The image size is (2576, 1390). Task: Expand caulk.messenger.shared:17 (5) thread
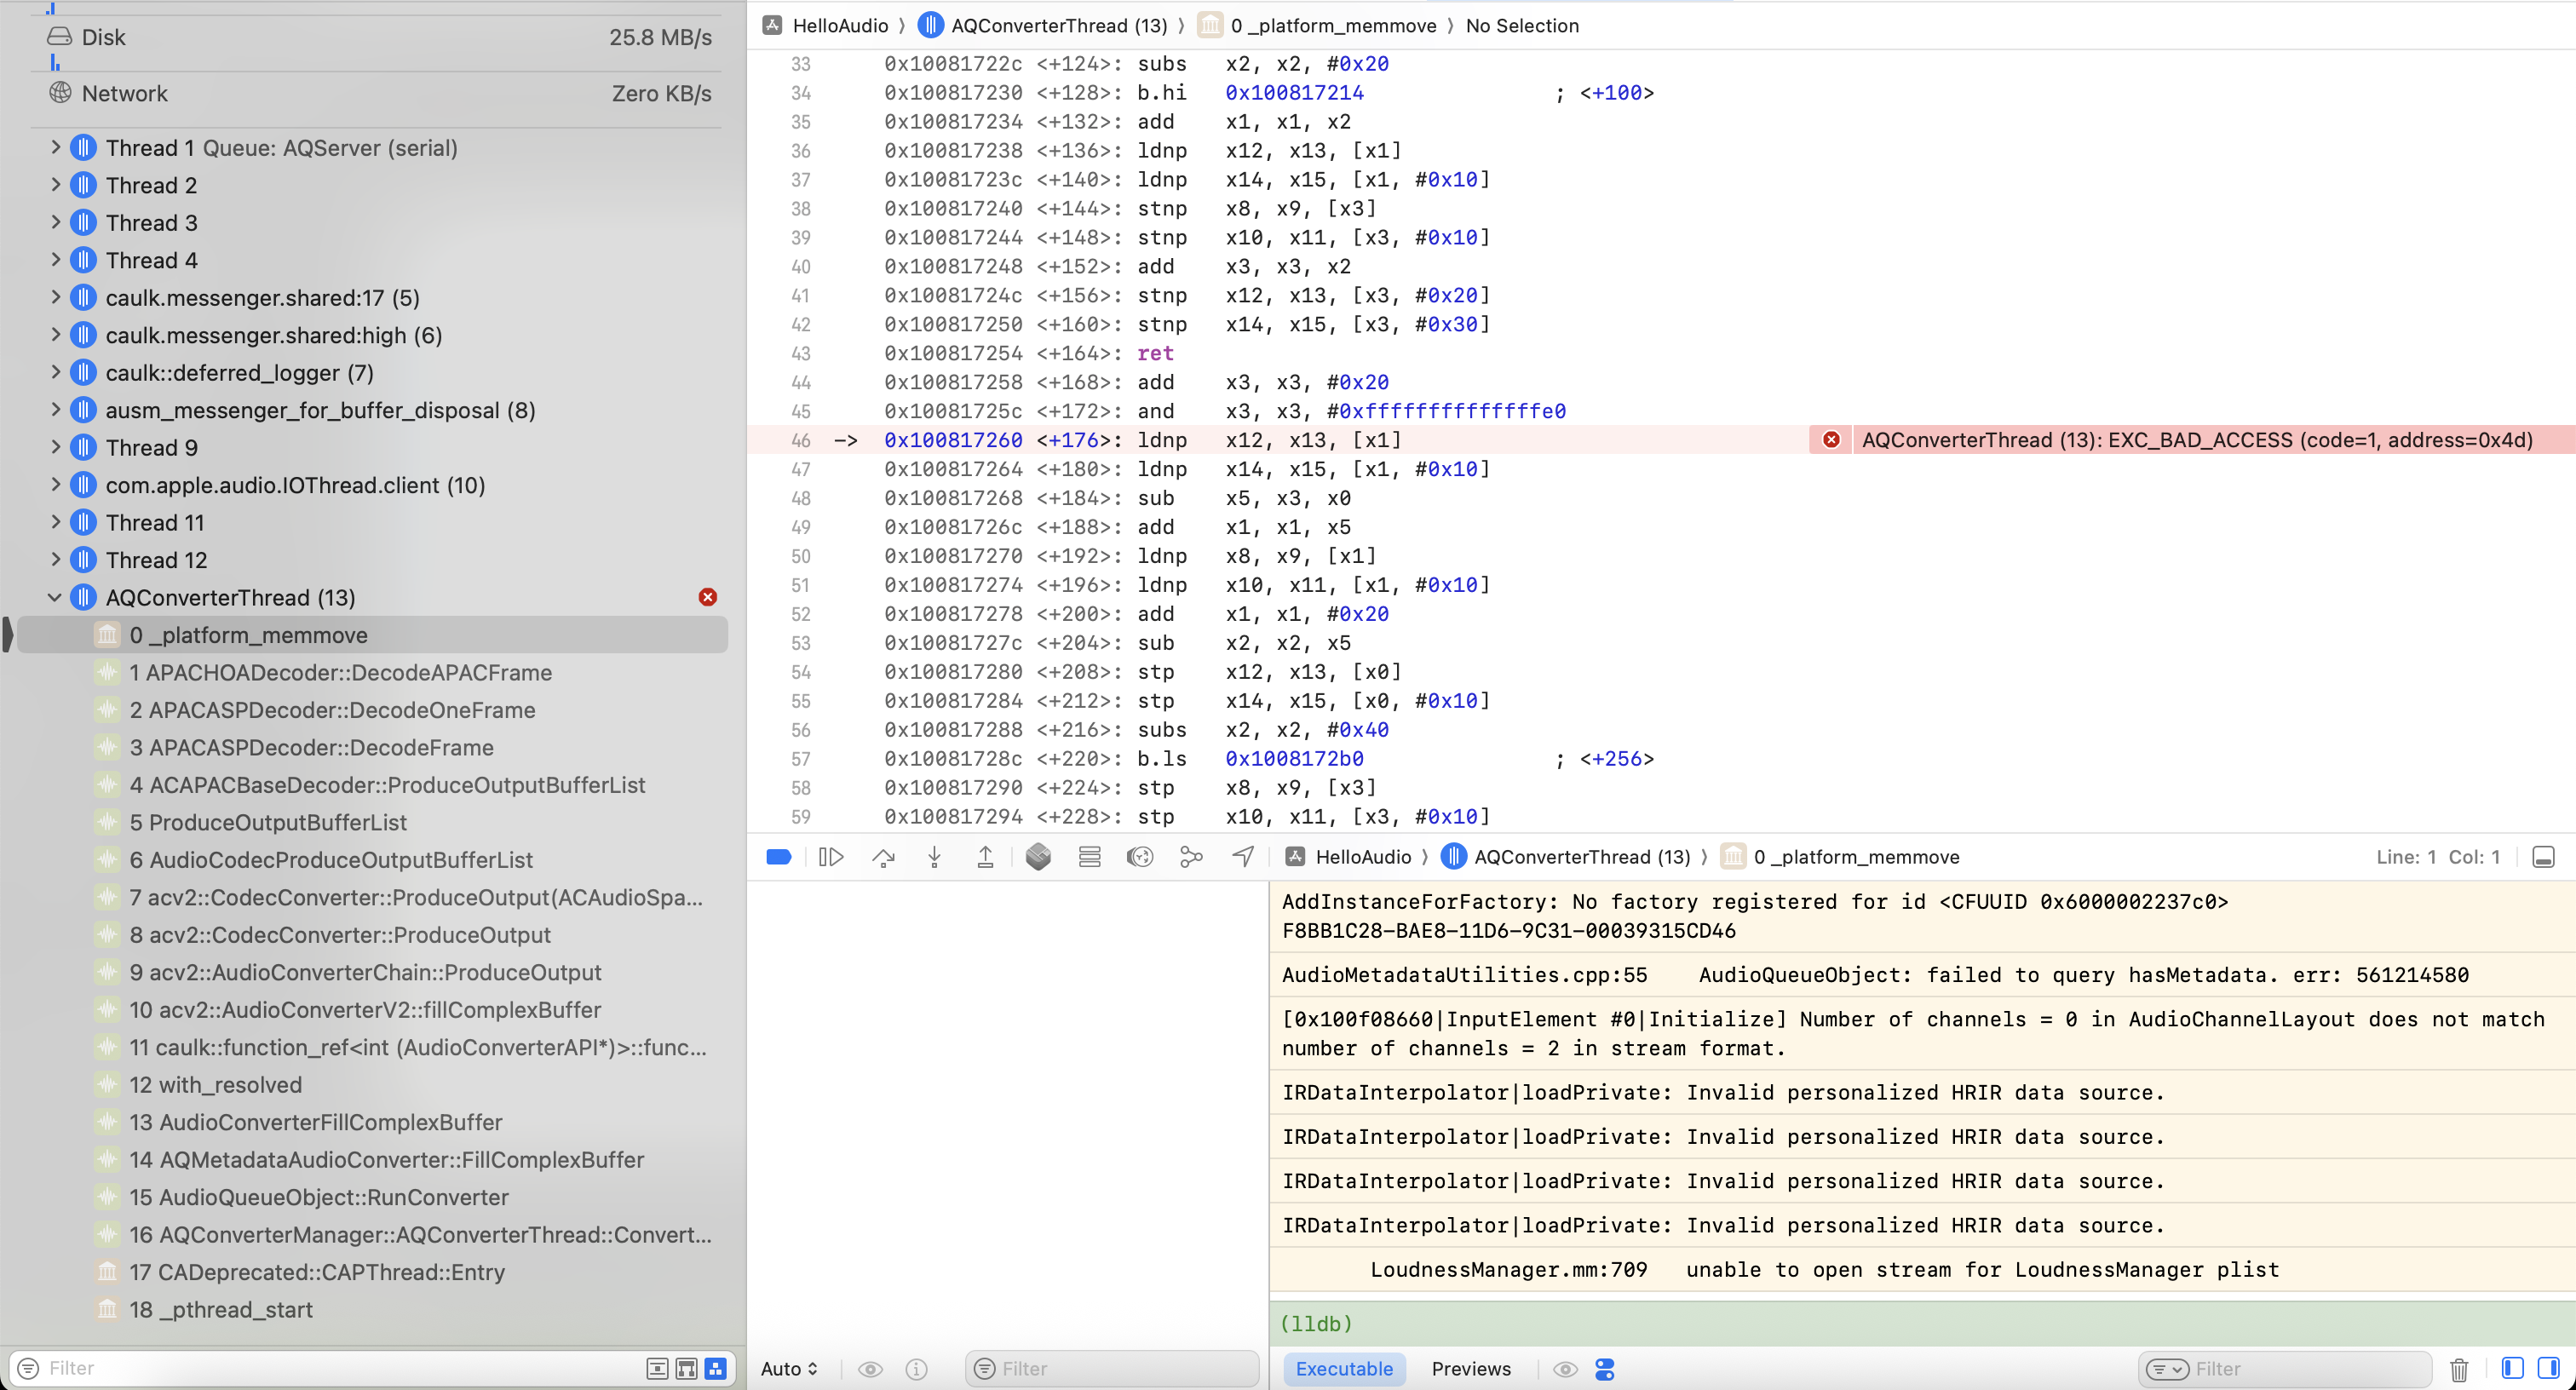[55, 297]
